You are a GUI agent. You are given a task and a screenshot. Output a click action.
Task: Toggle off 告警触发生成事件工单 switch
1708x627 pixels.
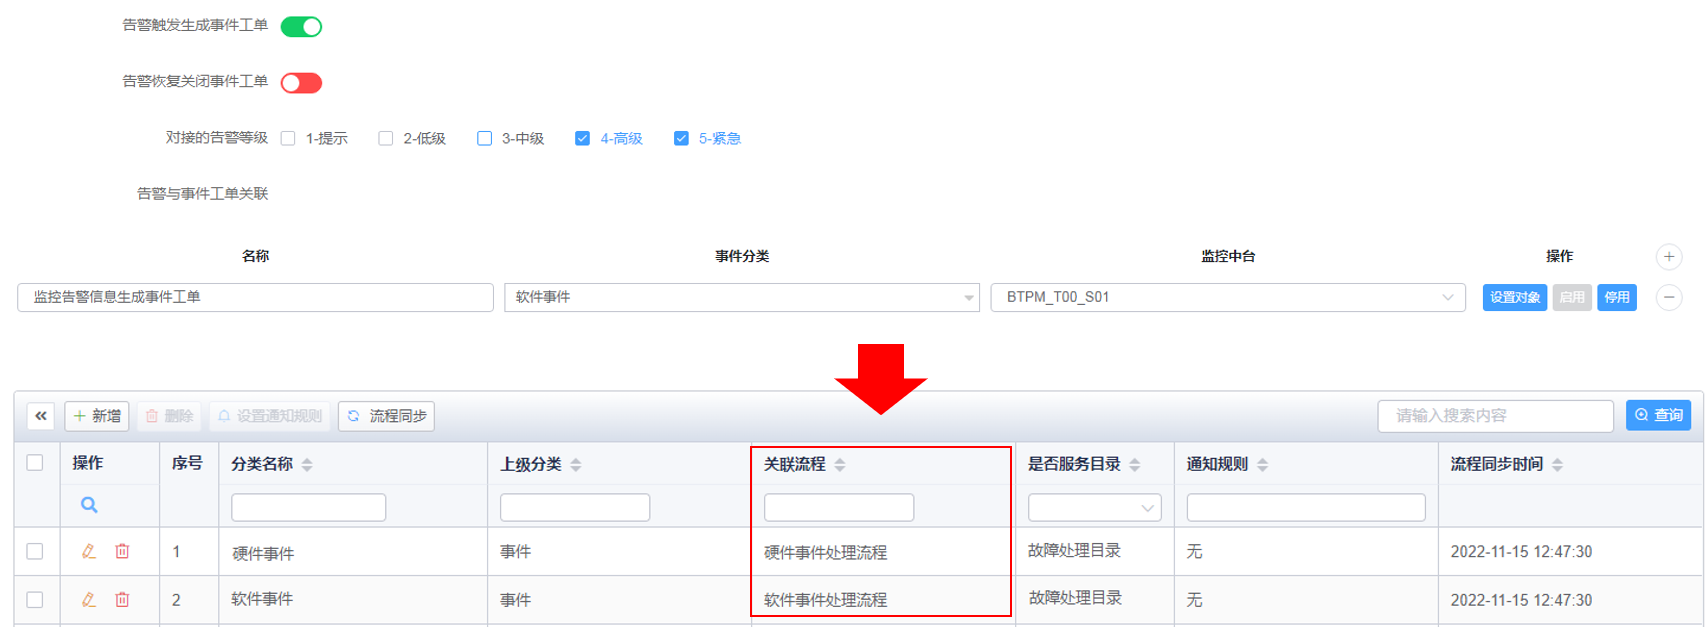click(301, 27)
